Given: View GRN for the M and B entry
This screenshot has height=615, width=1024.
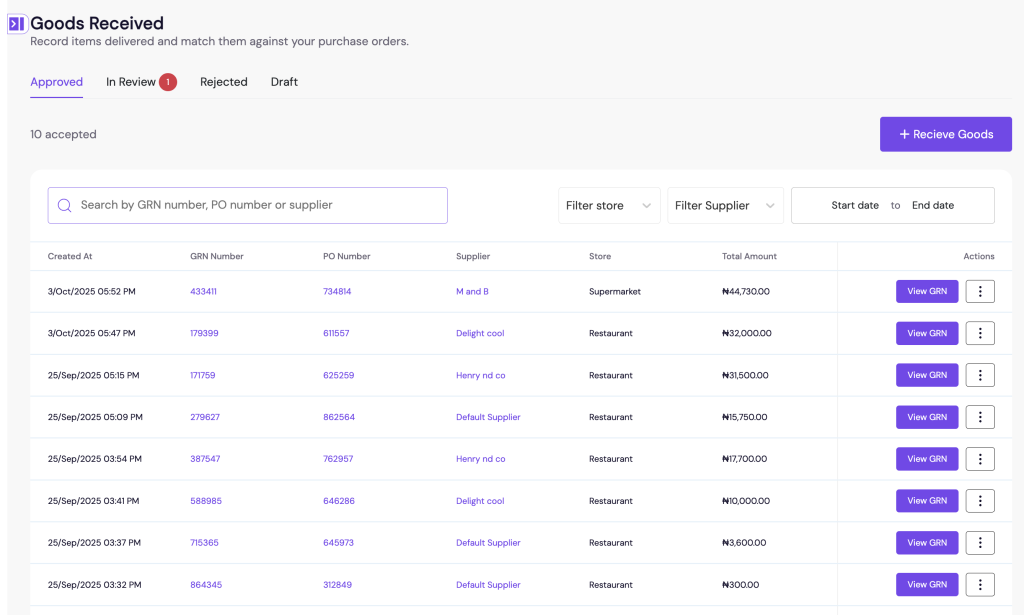Looking at the screenshot, I should tap(926, 291).
